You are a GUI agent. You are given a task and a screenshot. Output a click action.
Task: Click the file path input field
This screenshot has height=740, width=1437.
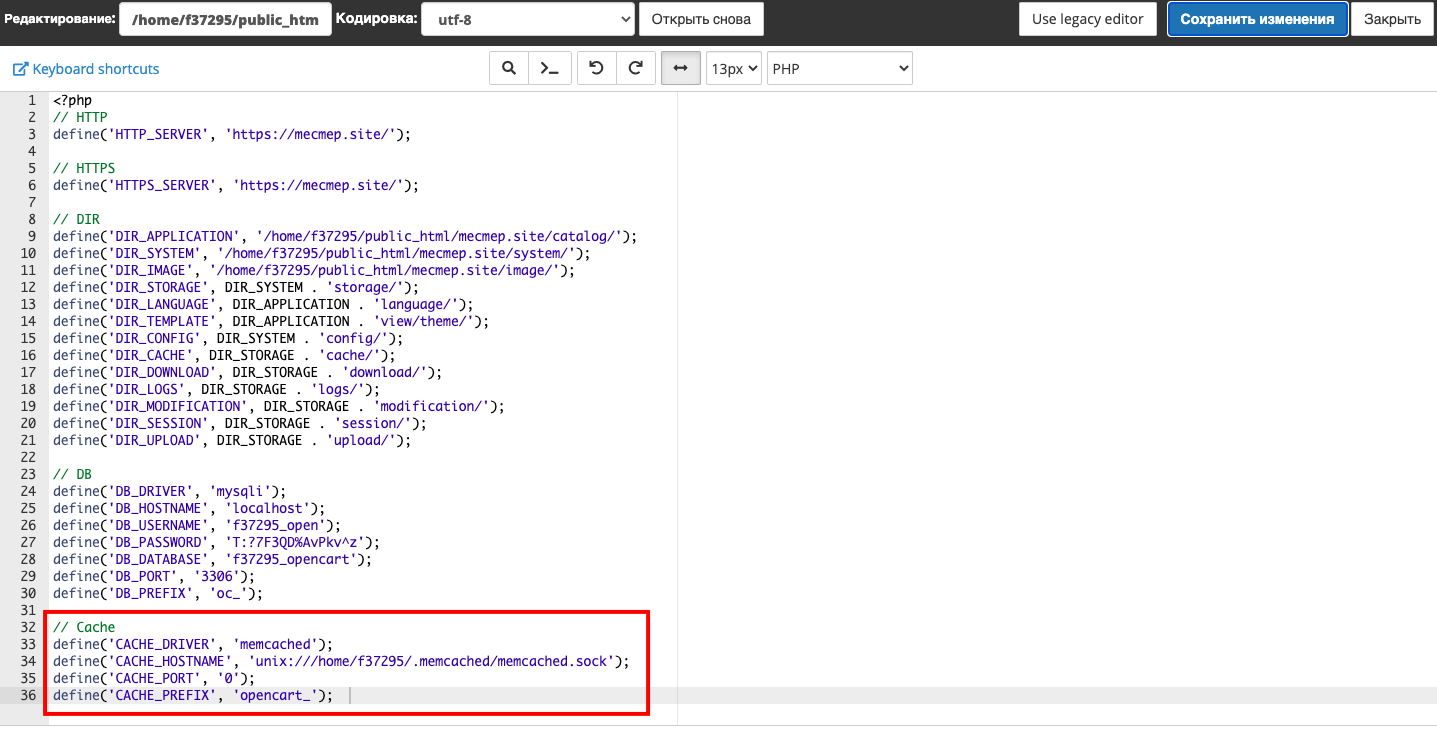[225, 19]
